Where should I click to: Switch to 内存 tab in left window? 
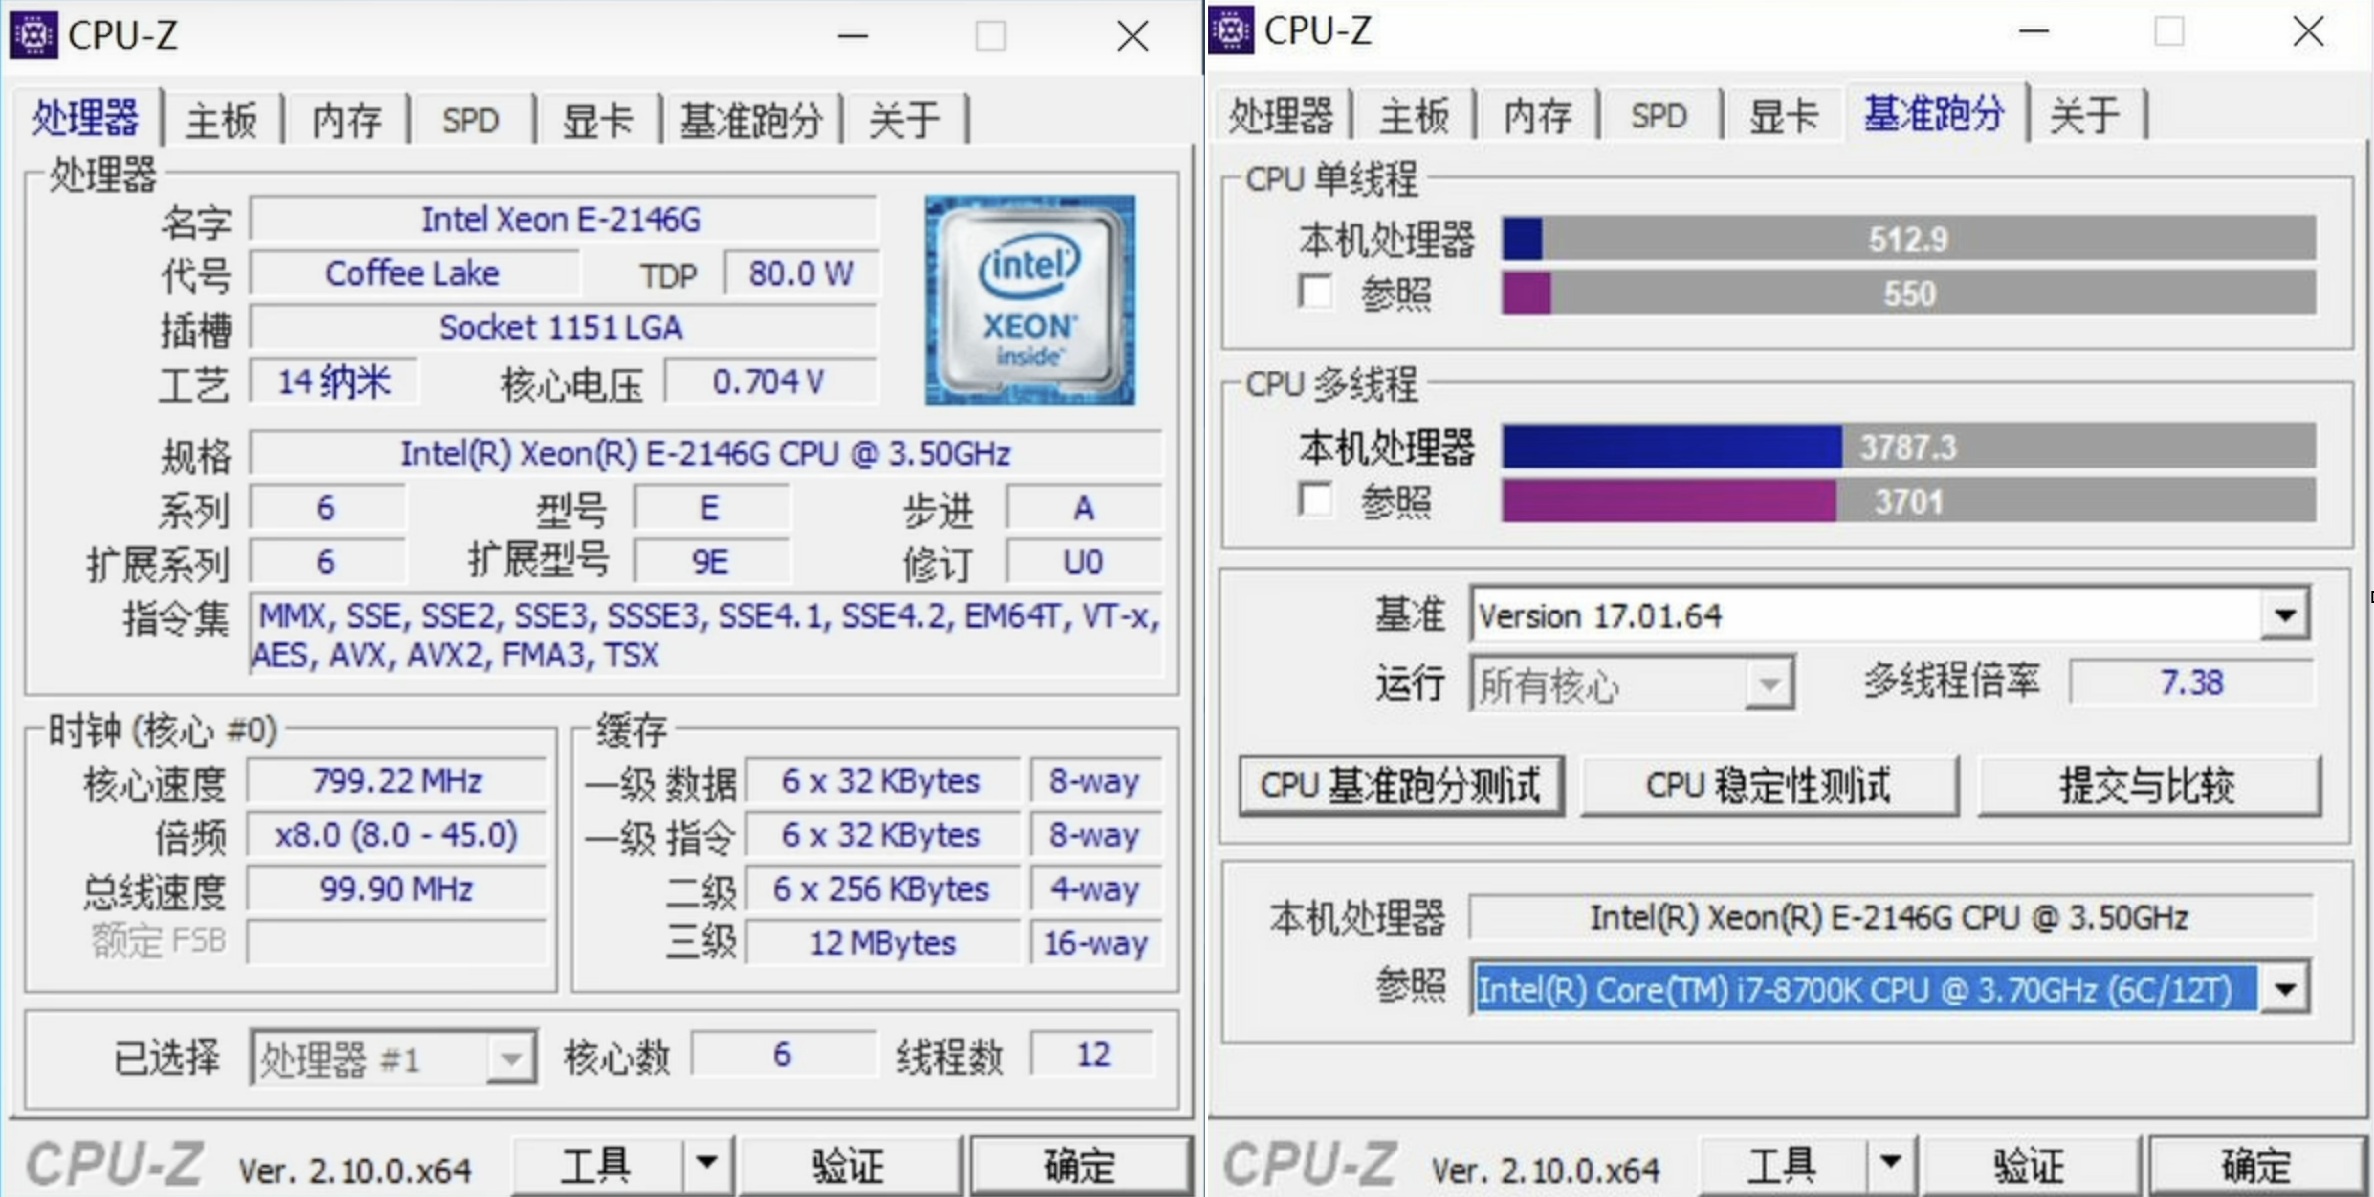(347, 120)
